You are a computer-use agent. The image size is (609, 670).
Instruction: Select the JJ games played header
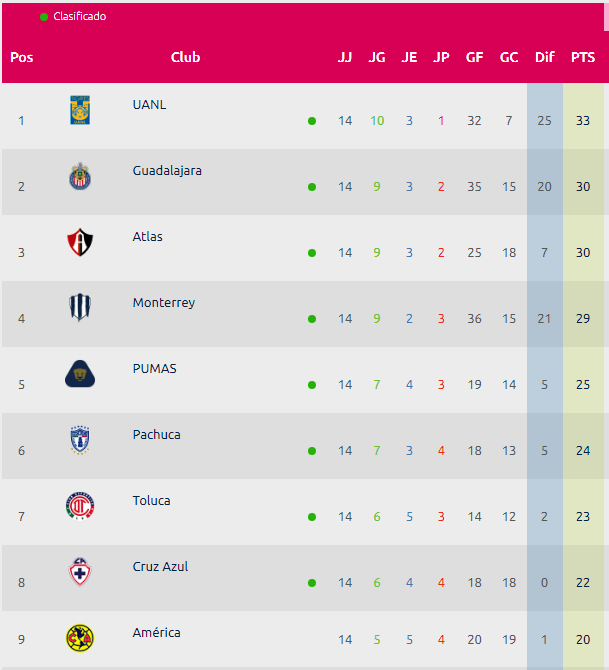(345, 57)
